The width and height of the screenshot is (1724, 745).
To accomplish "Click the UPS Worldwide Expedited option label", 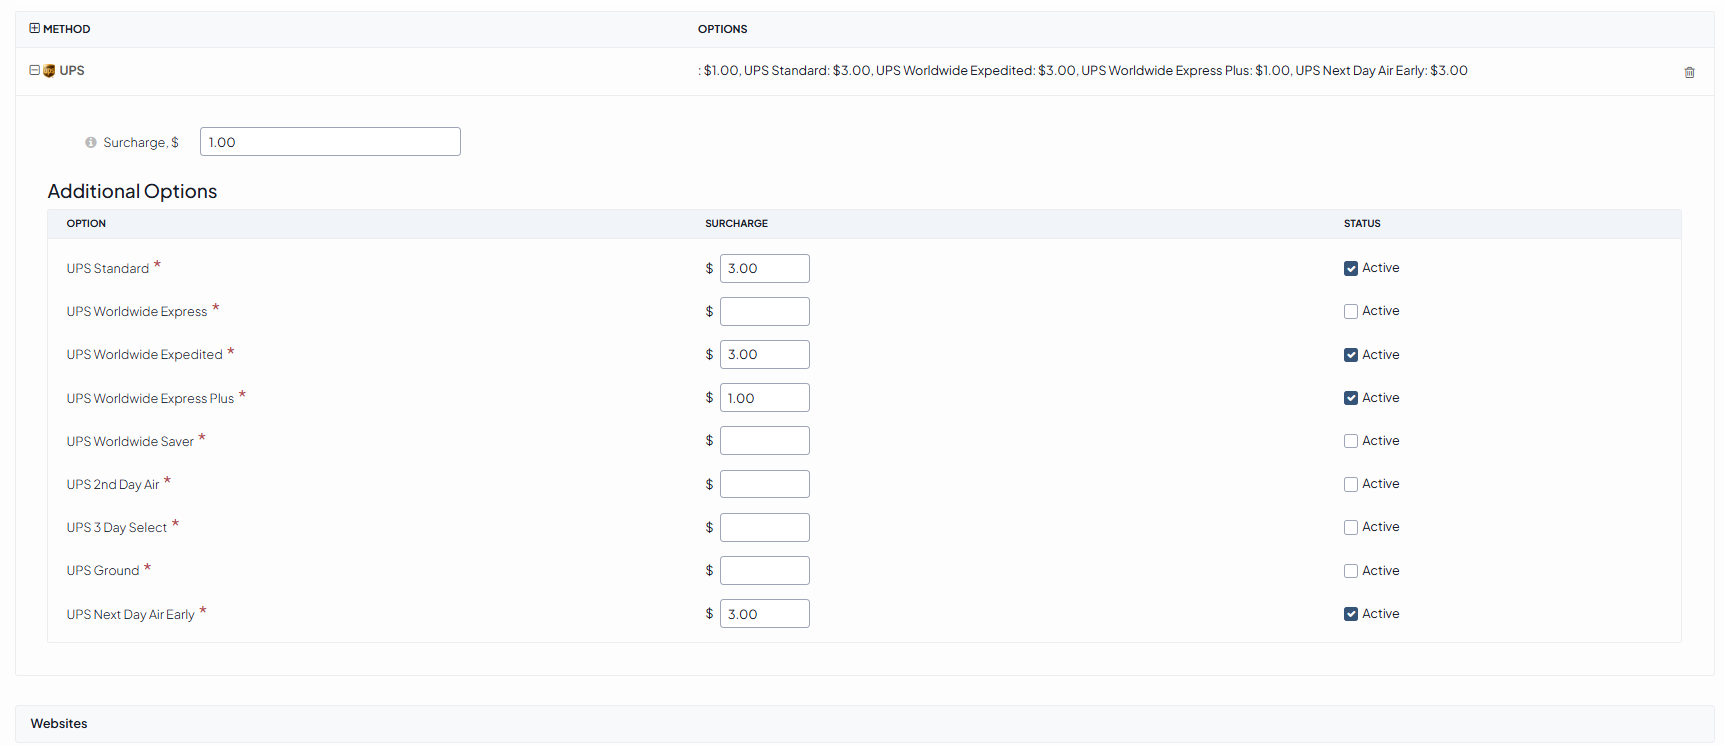I will click(145, 355).
